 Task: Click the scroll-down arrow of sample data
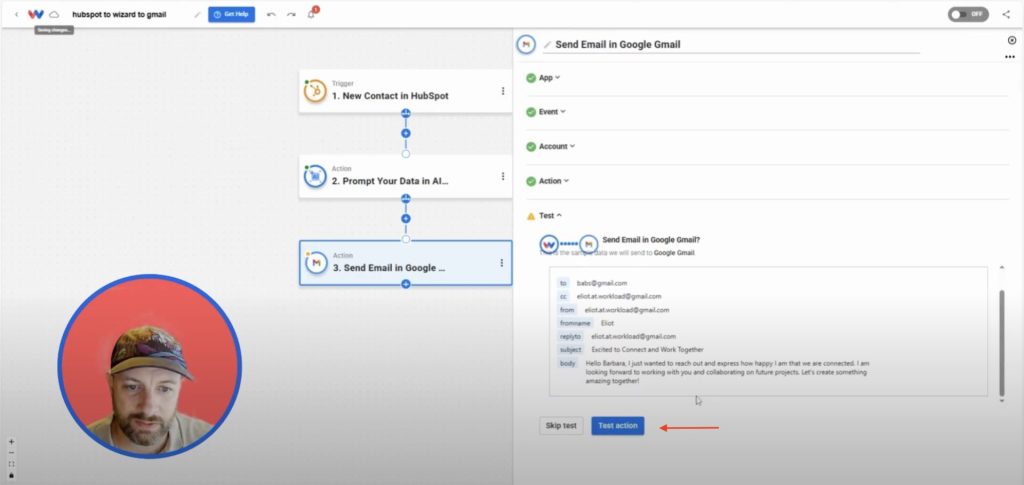pos(1002,400)
